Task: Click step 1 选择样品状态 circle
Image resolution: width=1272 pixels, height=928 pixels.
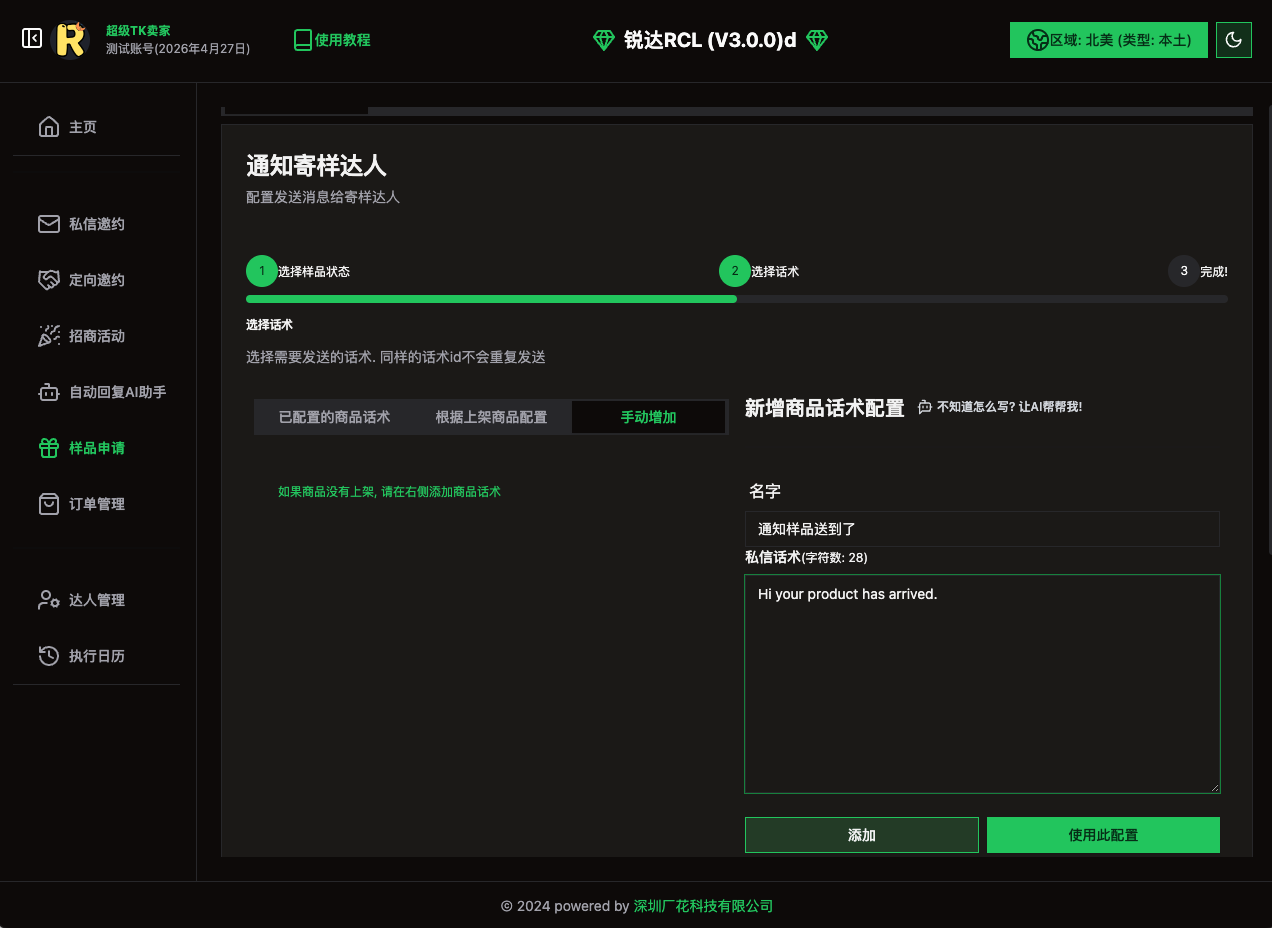Action: coord(262,271)
